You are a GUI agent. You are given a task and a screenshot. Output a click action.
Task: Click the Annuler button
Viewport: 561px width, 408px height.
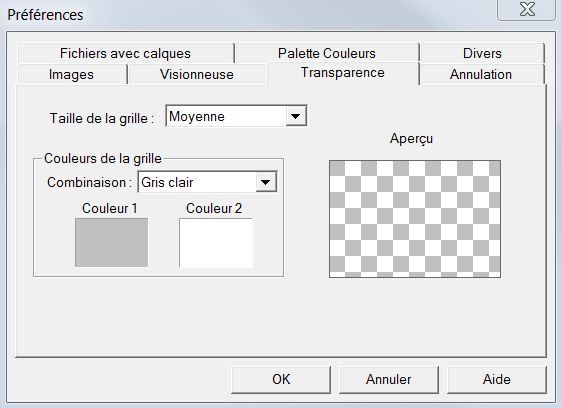pos(389,380)
